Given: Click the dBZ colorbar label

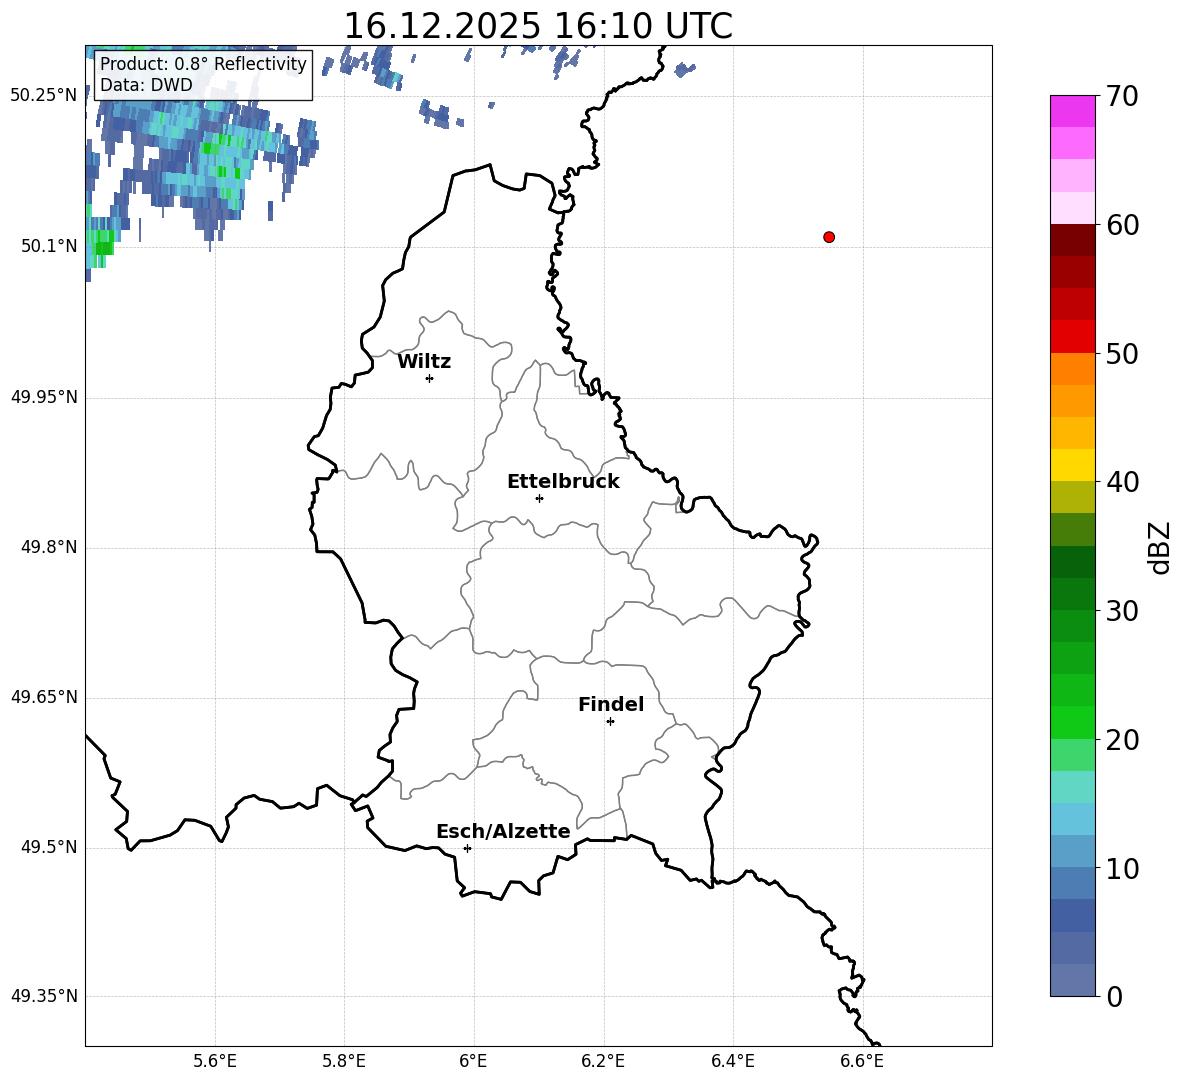Looking at the screenshot, I should tap(1158, 547).
